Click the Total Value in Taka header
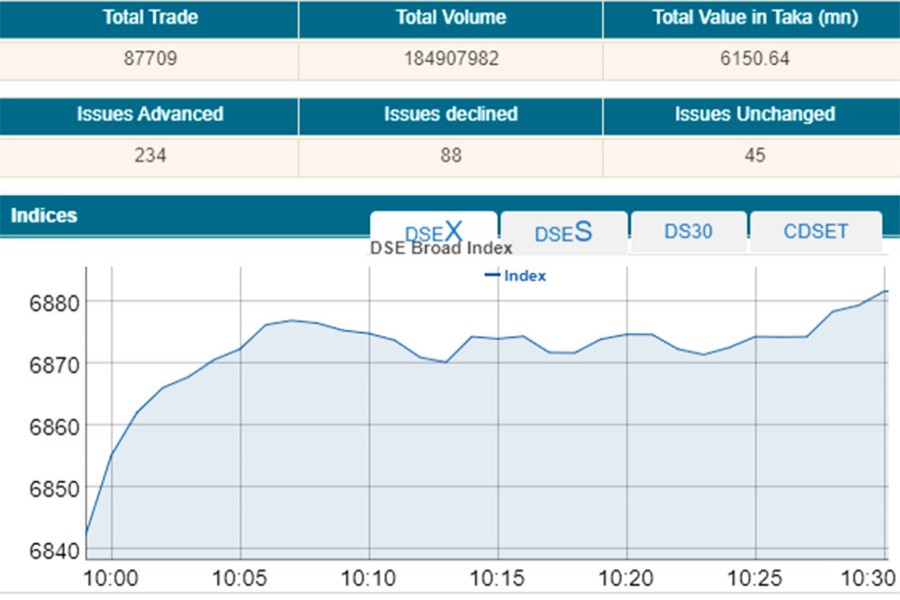The image size is (900, 600). click(x=750, y=18)
